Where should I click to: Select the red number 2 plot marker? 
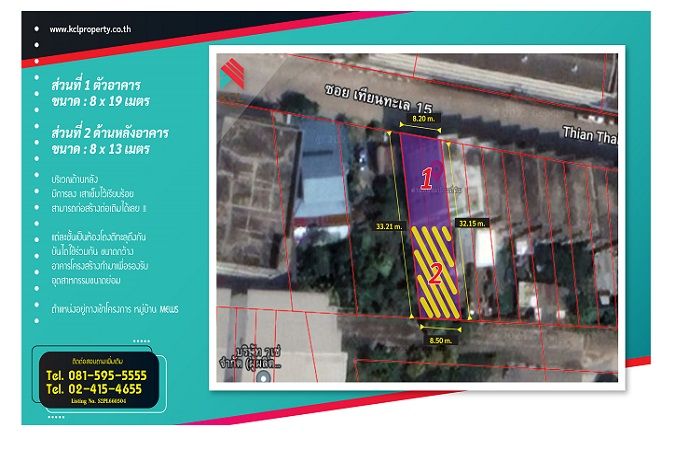[x=437, y=274]
